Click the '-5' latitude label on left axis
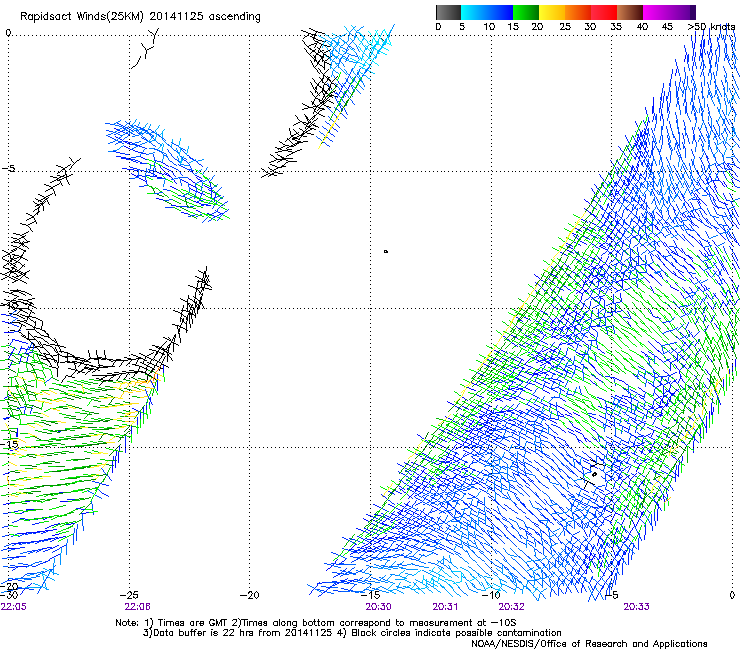 9,169
